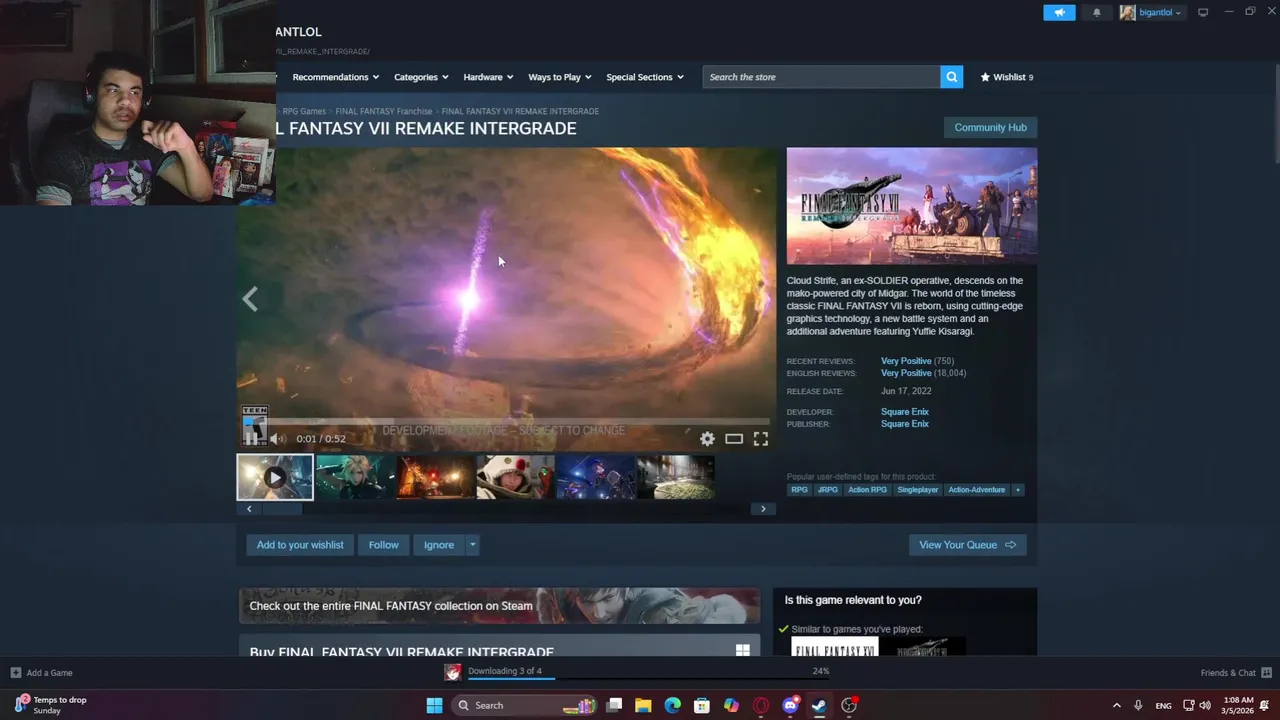
Task: Follow this game
Action: pyautogui.click(x=383, y=545)
